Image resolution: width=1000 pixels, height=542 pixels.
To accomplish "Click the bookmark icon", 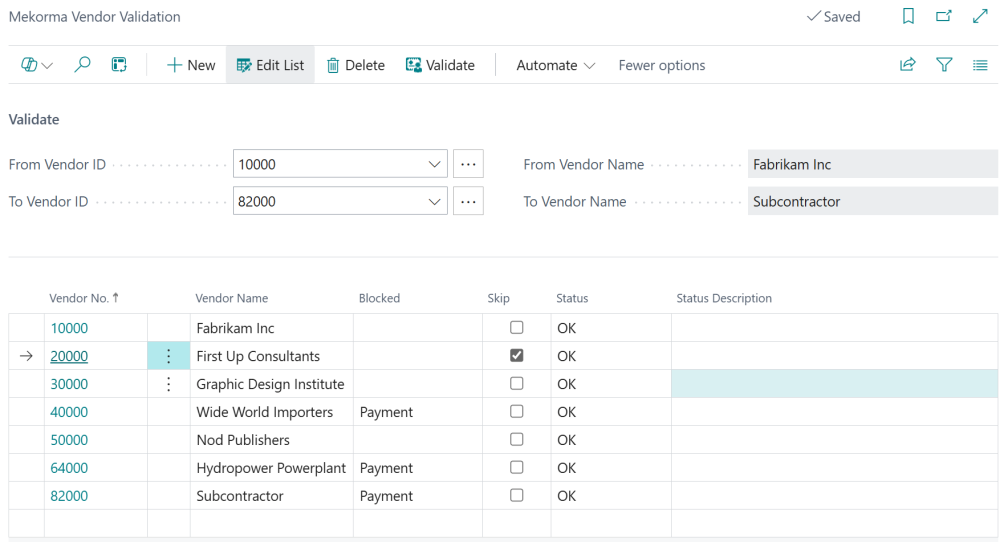I will (908, 17).
